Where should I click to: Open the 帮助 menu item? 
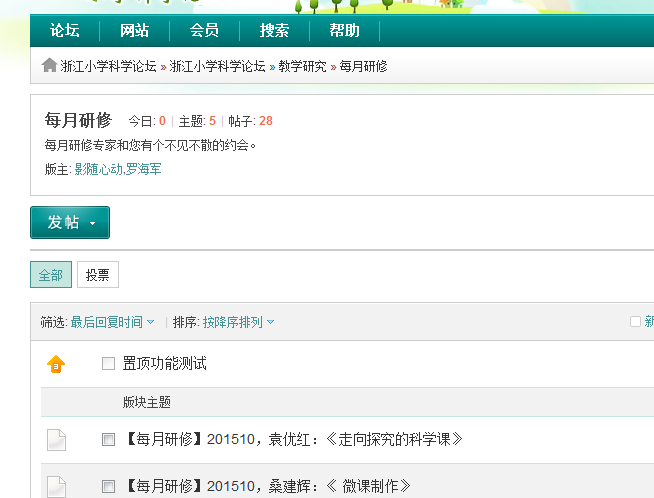[344, 31]
